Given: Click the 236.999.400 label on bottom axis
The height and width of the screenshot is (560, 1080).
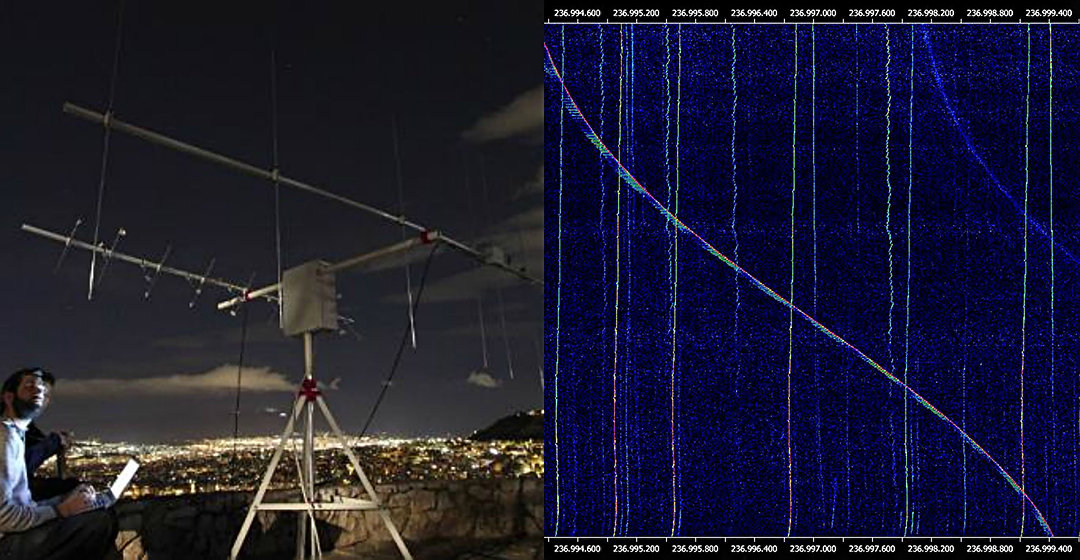Looking at the screenshot, I should [1048, 549].
